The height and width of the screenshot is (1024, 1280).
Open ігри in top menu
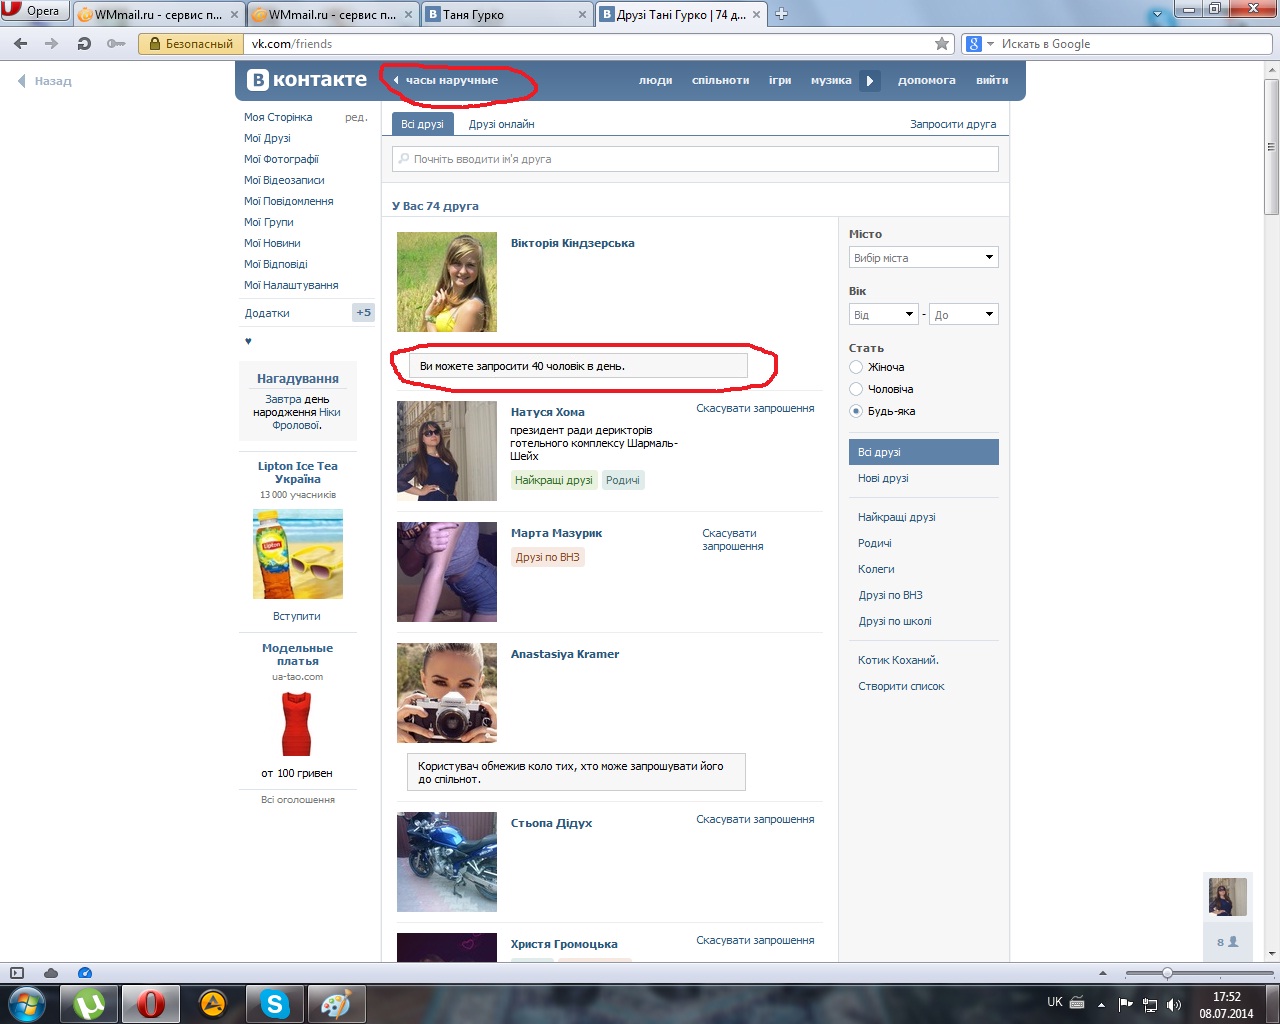[780, 80]
